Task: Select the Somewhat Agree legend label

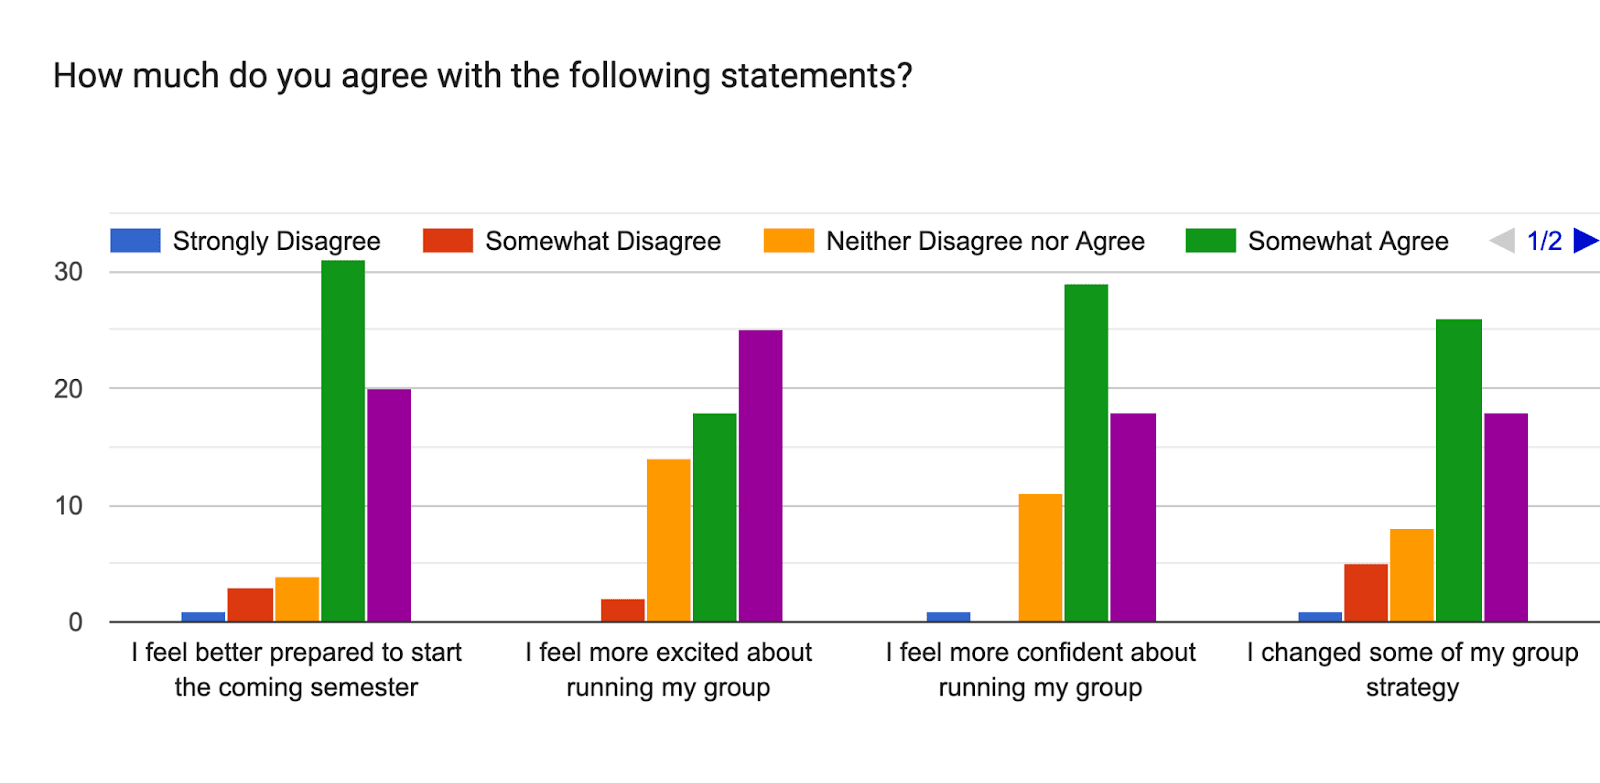Action: tap(1348, 241)
